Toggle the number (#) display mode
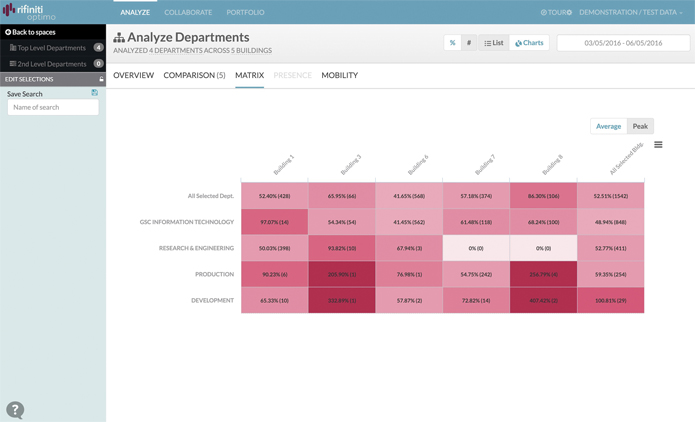 [469, 43]
